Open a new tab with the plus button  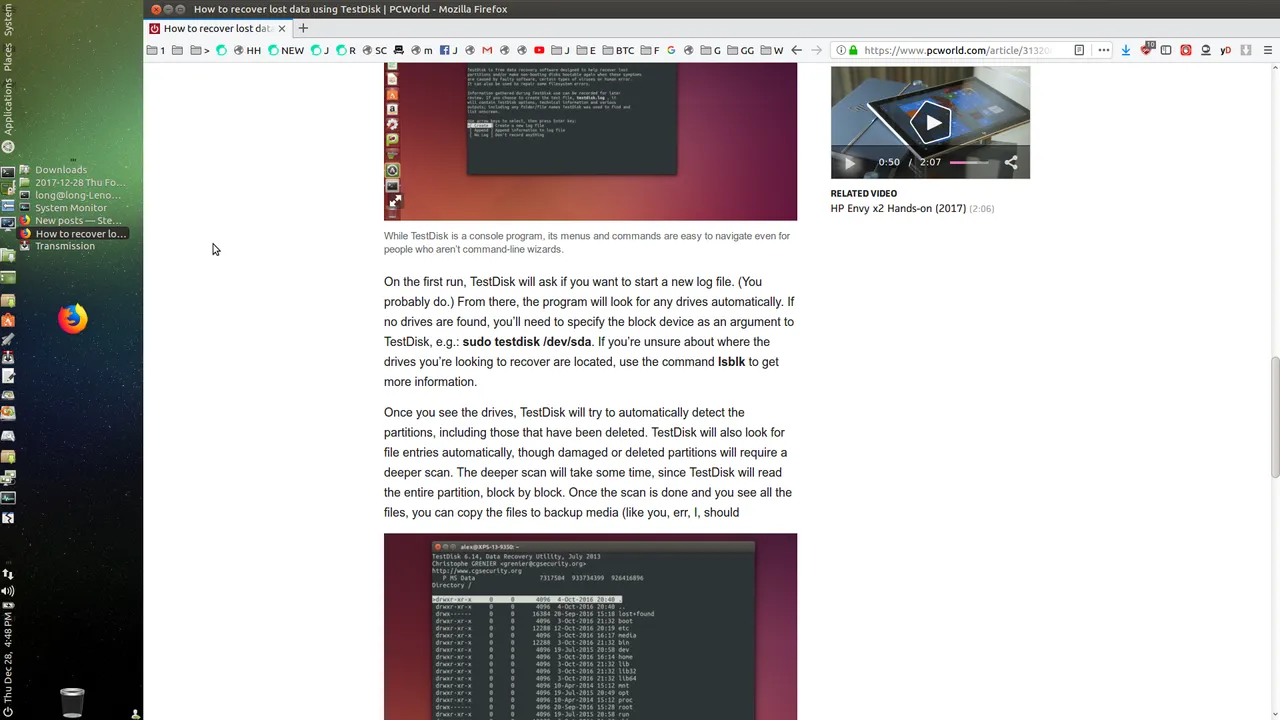click(x=303, y=28)
